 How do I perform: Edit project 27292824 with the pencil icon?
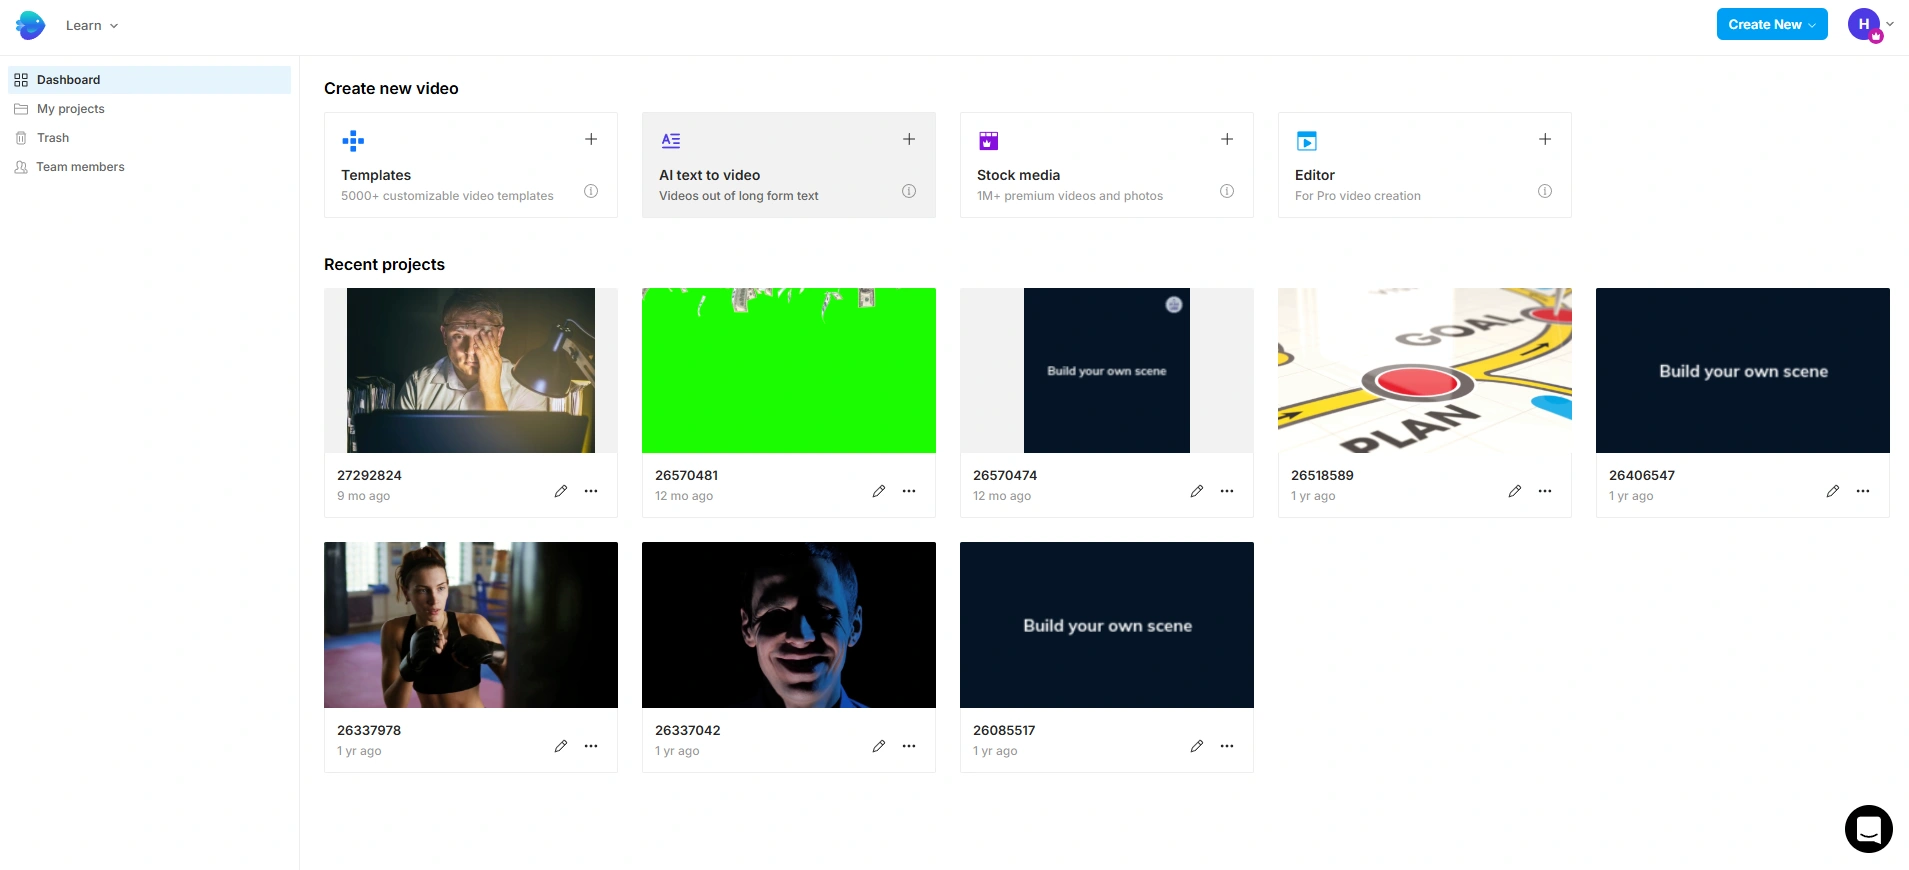pyautogui.click(x=561, y=491)
